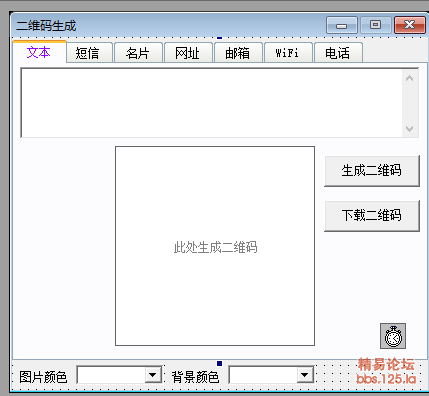
Task: Click the 文本 tab
Action: pyautogui.click(x=39, y=52)
